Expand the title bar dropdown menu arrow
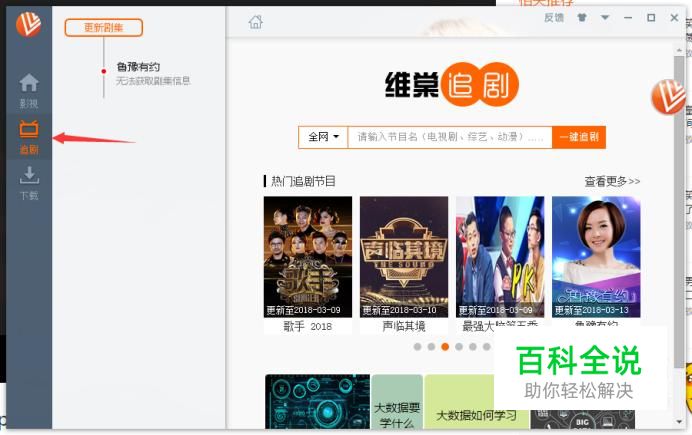The height and width of the screenshot is (435, 692). coord(605,18)
